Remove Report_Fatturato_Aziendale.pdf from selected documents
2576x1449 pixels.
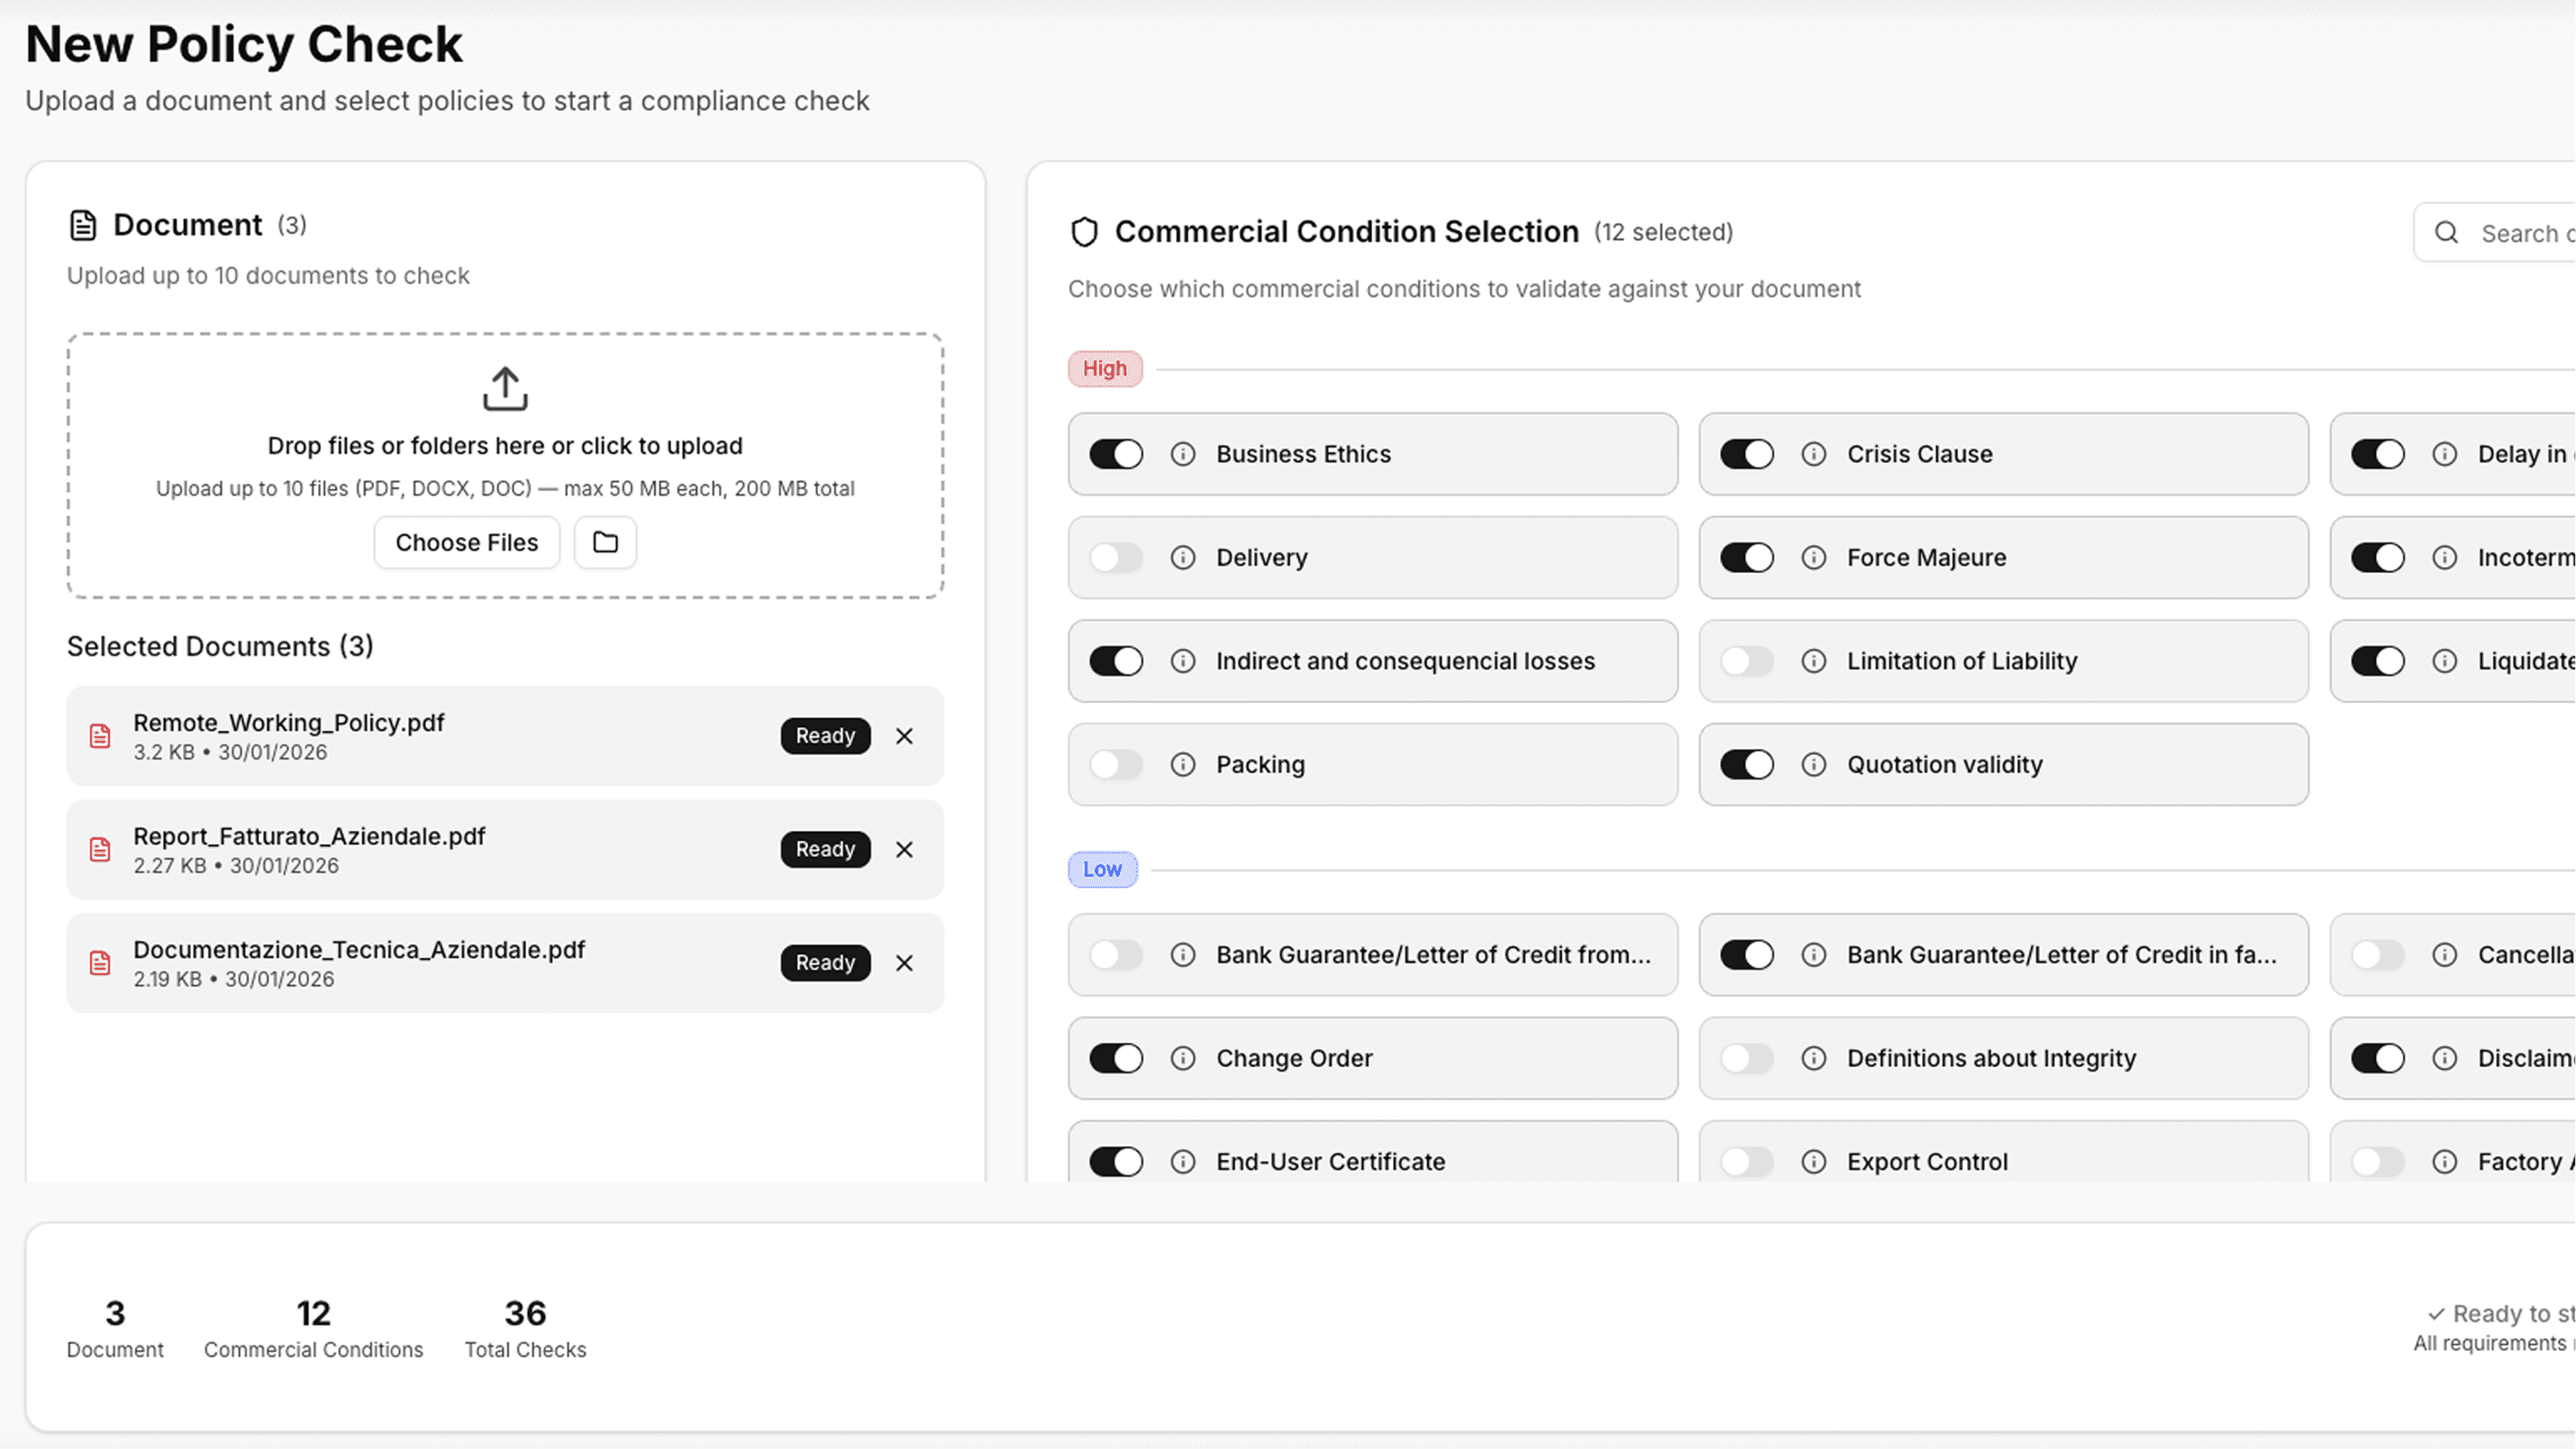(x=904, y=849)
